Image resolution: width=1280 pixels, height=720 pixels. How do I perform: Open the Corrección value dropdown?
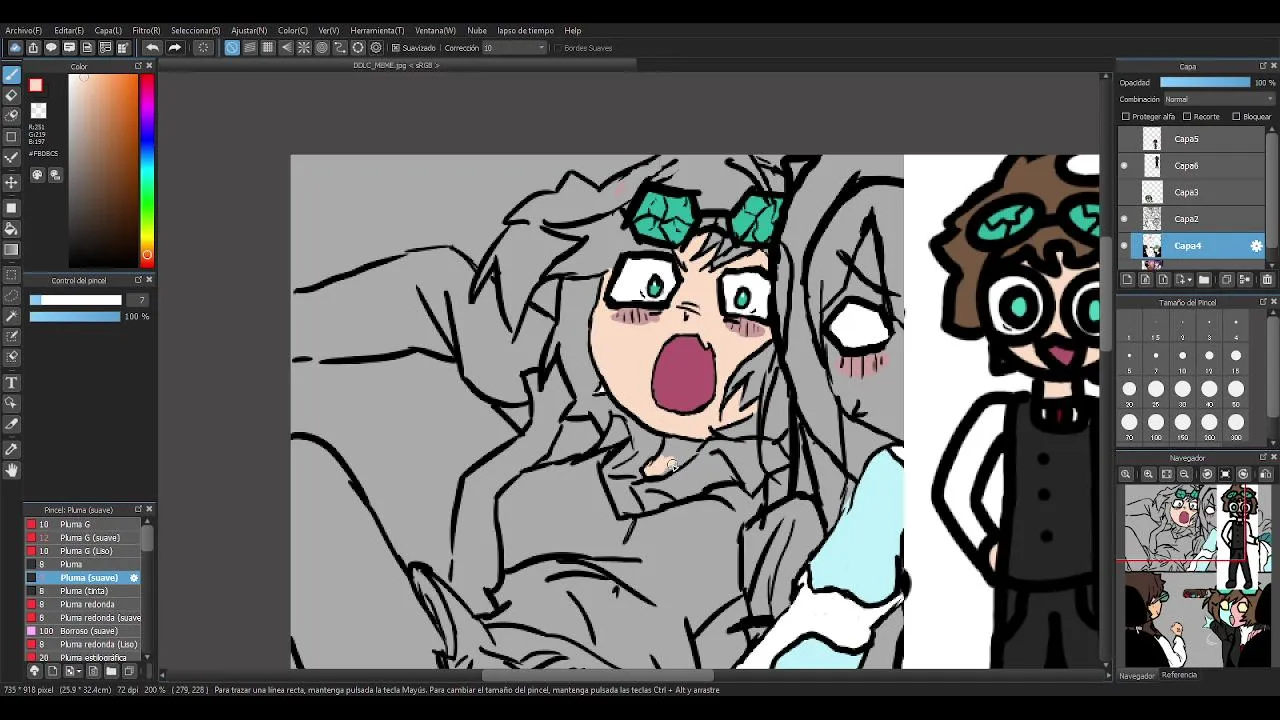515,48
